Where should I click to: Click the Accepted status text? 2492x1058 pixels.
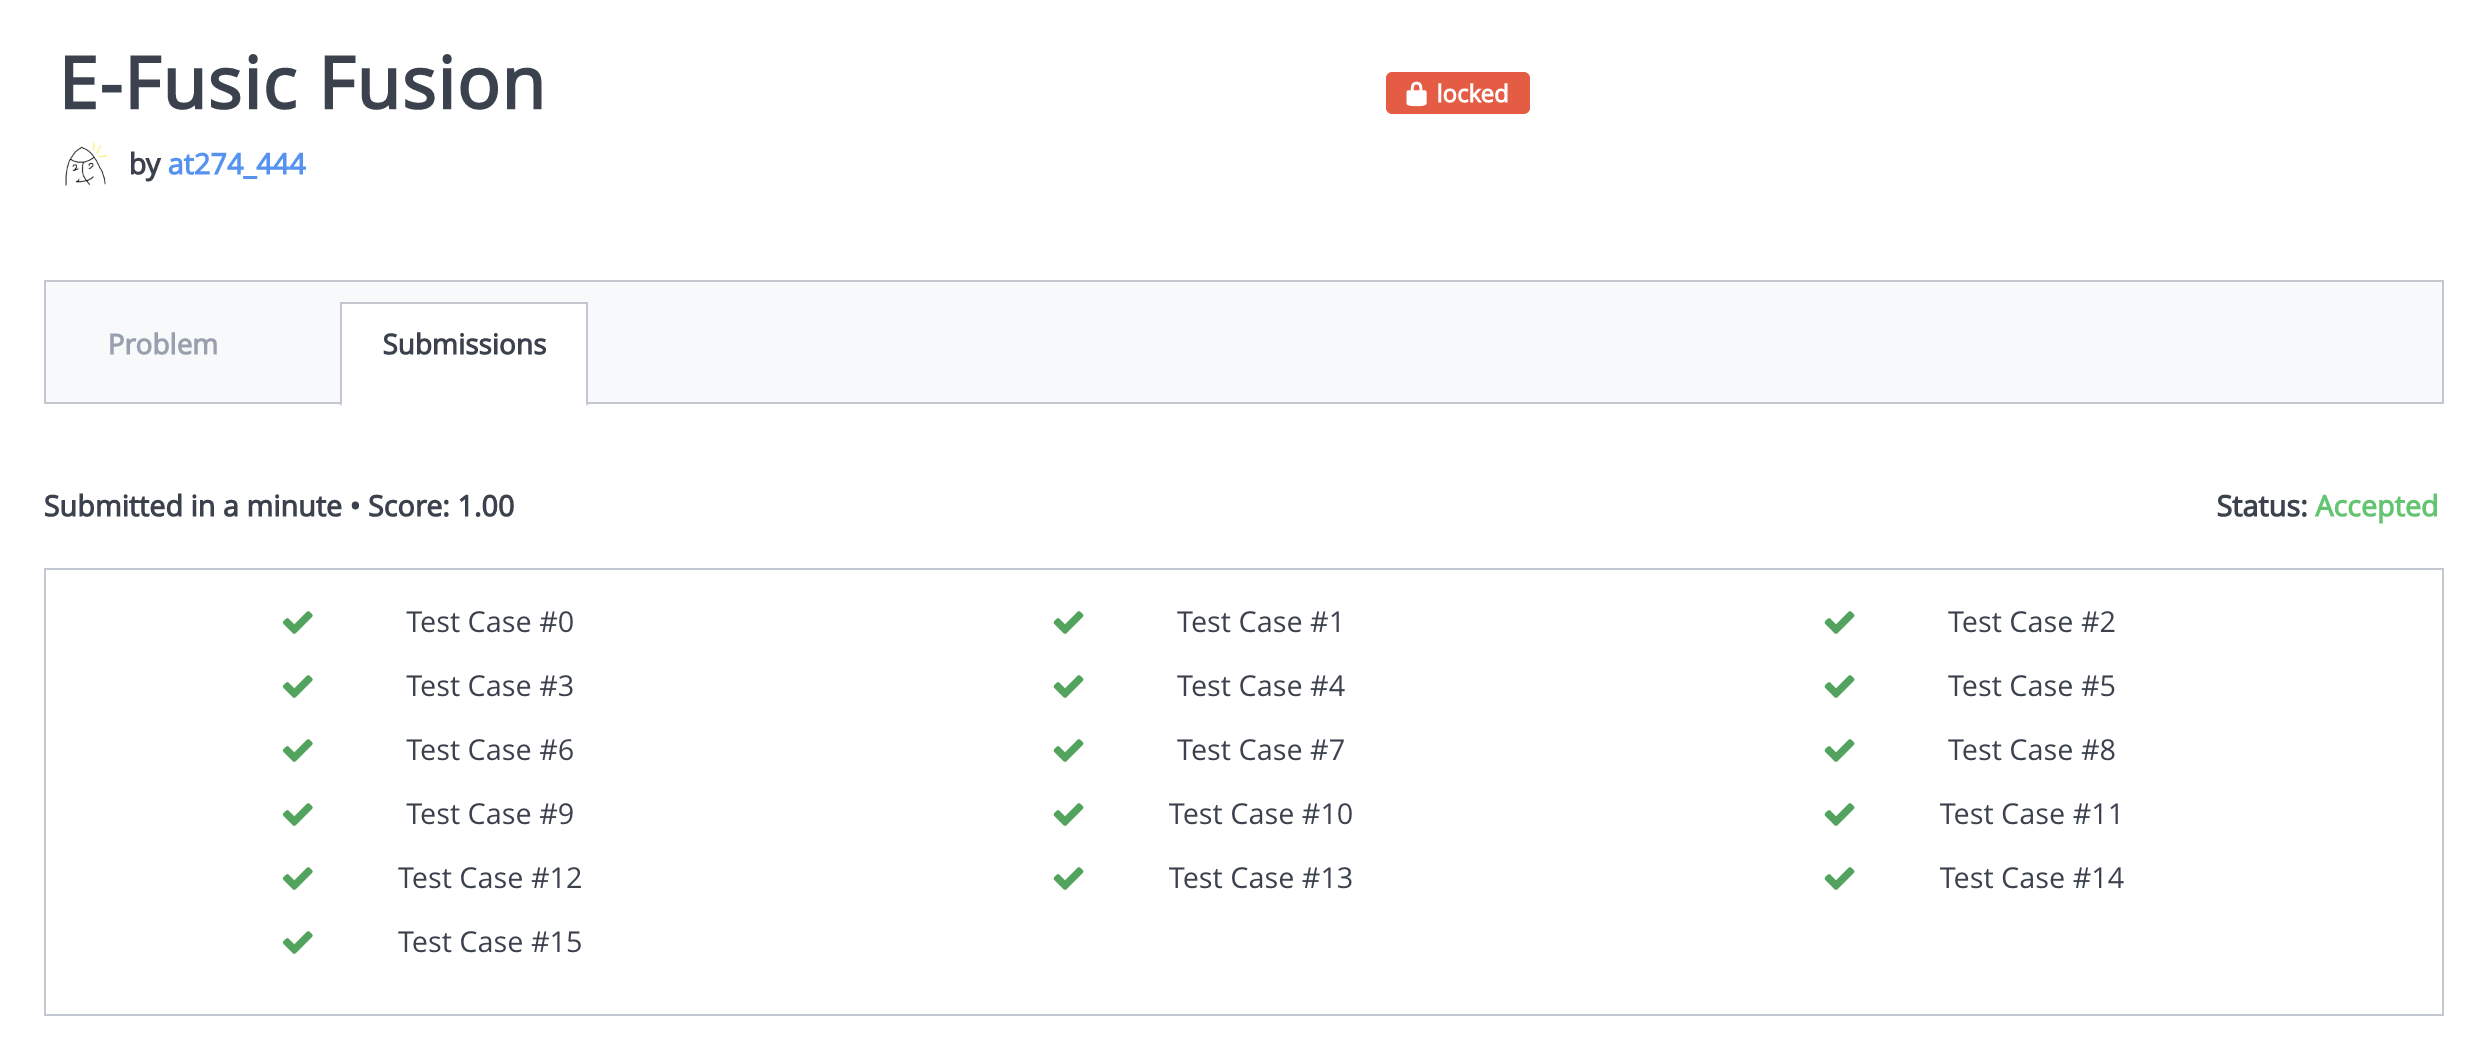pyautogui.click(x=2376, y=506)
